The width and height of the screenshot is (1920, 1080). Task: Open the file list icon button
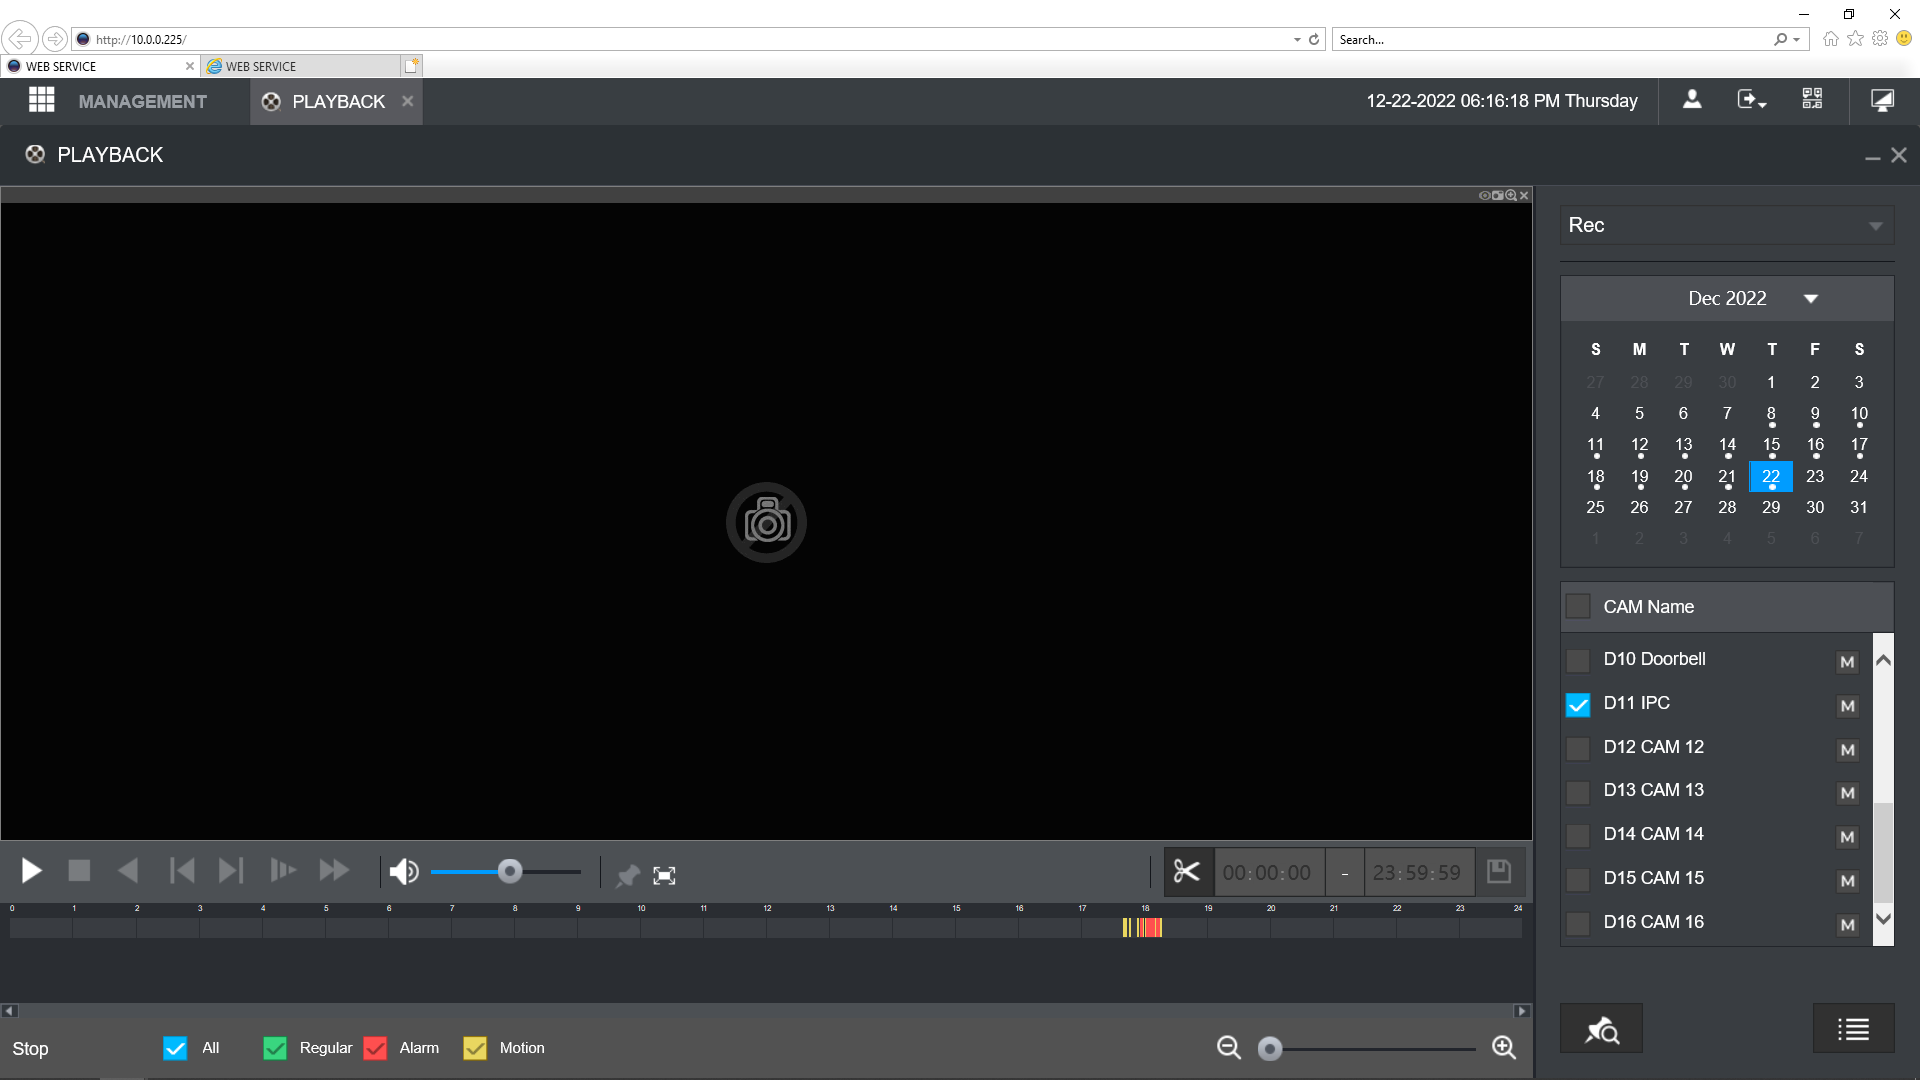[x=1853, y=1029]
